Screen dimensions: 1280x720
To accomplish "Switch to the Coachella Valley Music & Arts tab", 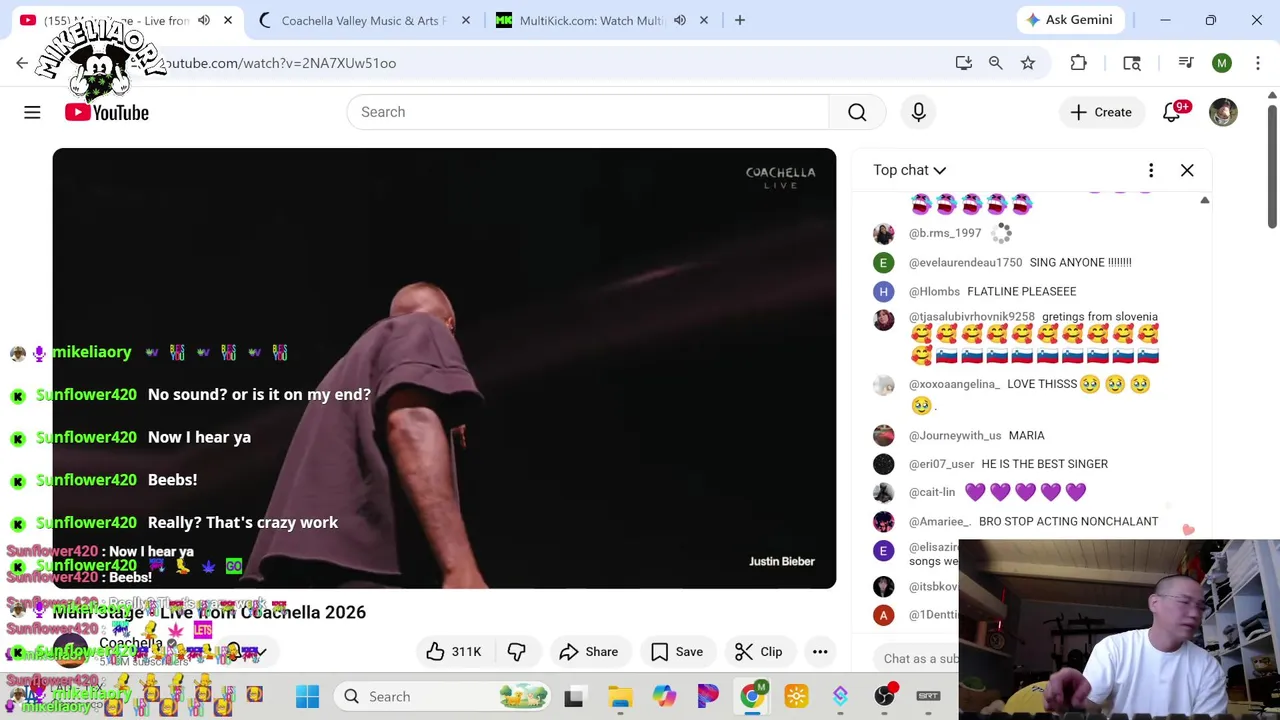I will (363, 20).
